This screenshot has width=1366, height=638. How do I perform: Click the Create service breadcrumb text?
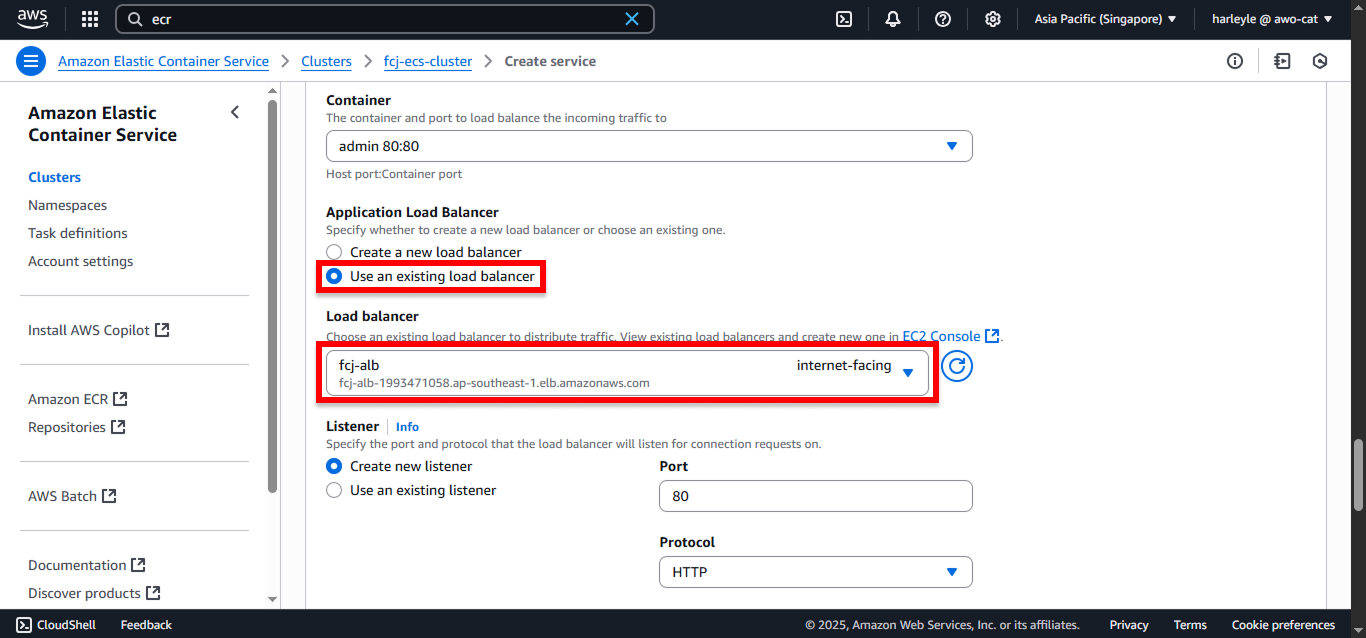point(550,61)
